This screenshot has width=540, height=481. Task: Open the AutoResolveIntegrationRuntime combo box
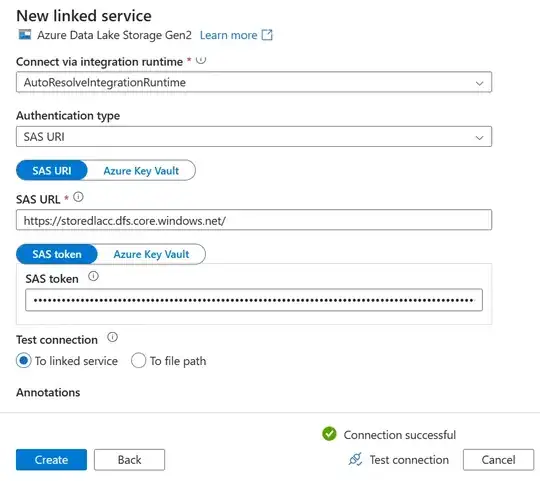(254, 82)
